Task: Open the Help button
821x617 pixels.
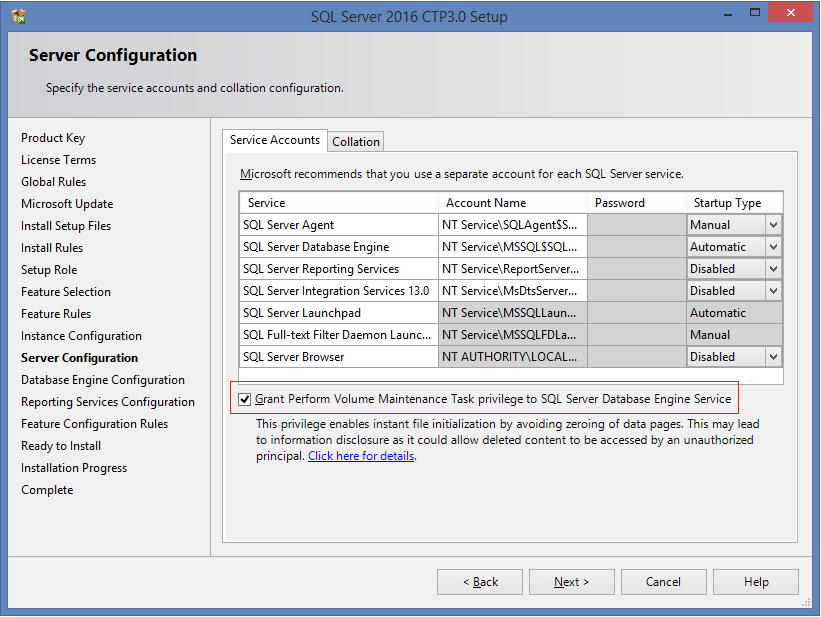Action: [x=756, y=582]
